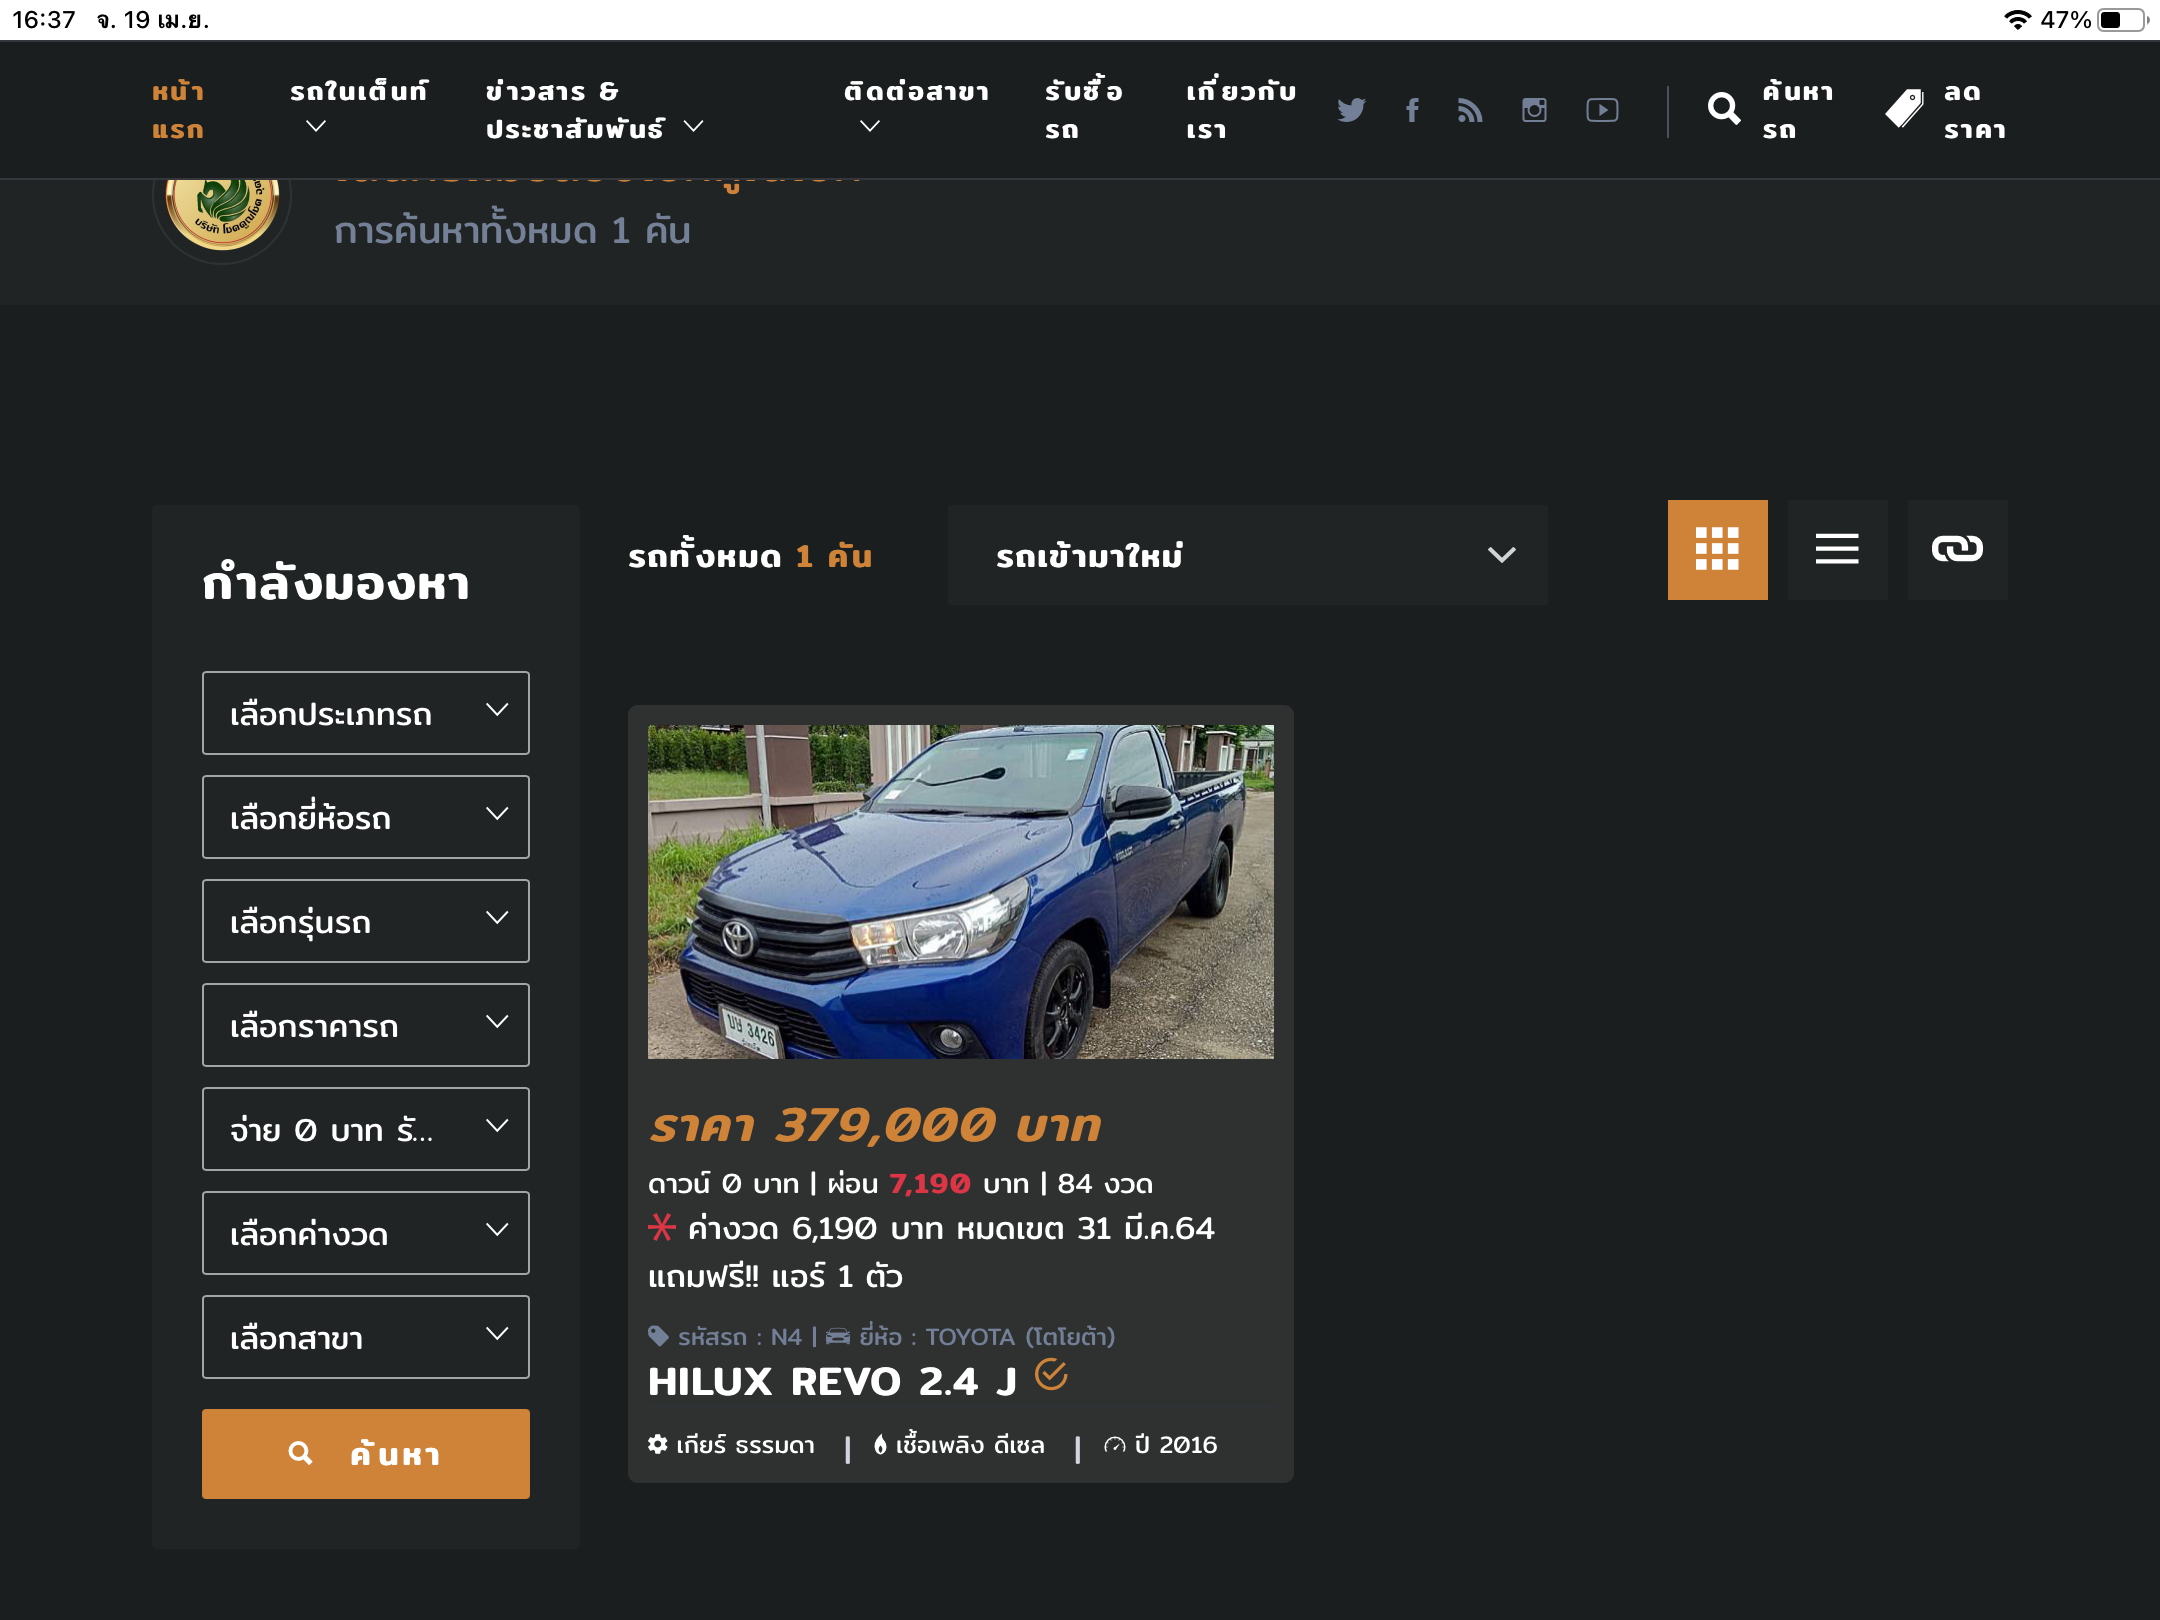Open the YouTube icon link
Image resolution: width=2160 pixels, height=1620 pixels.
click(x=1602, y=110)
